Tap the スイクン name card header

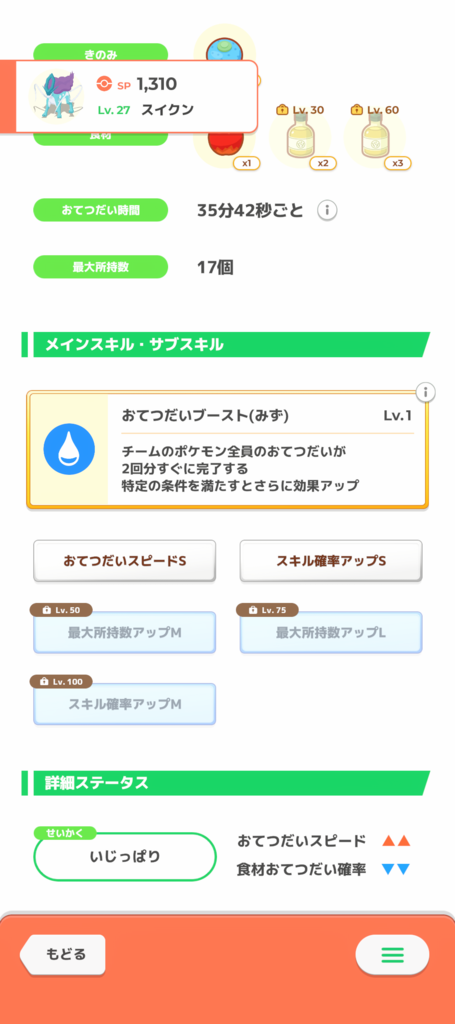coord(129,97)
